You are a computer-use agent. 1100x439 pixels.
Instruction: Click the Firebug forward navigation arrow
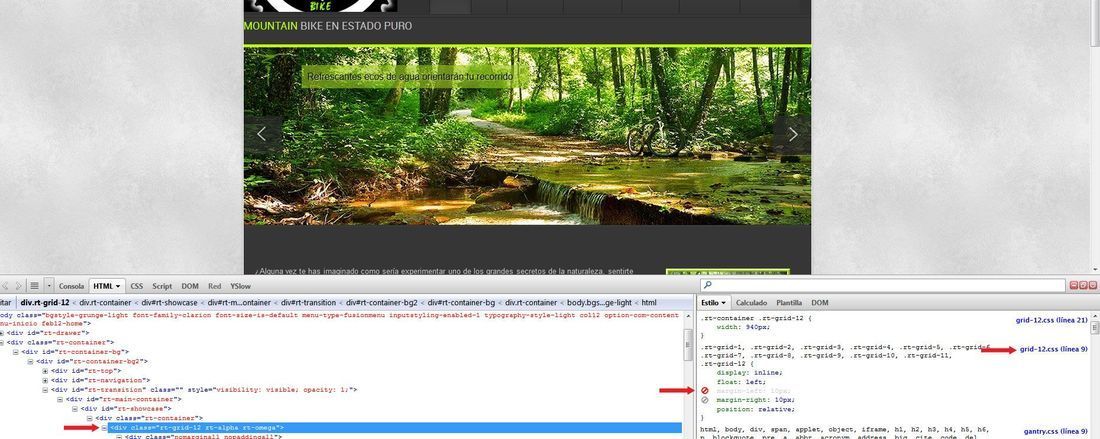click(19, 286)
